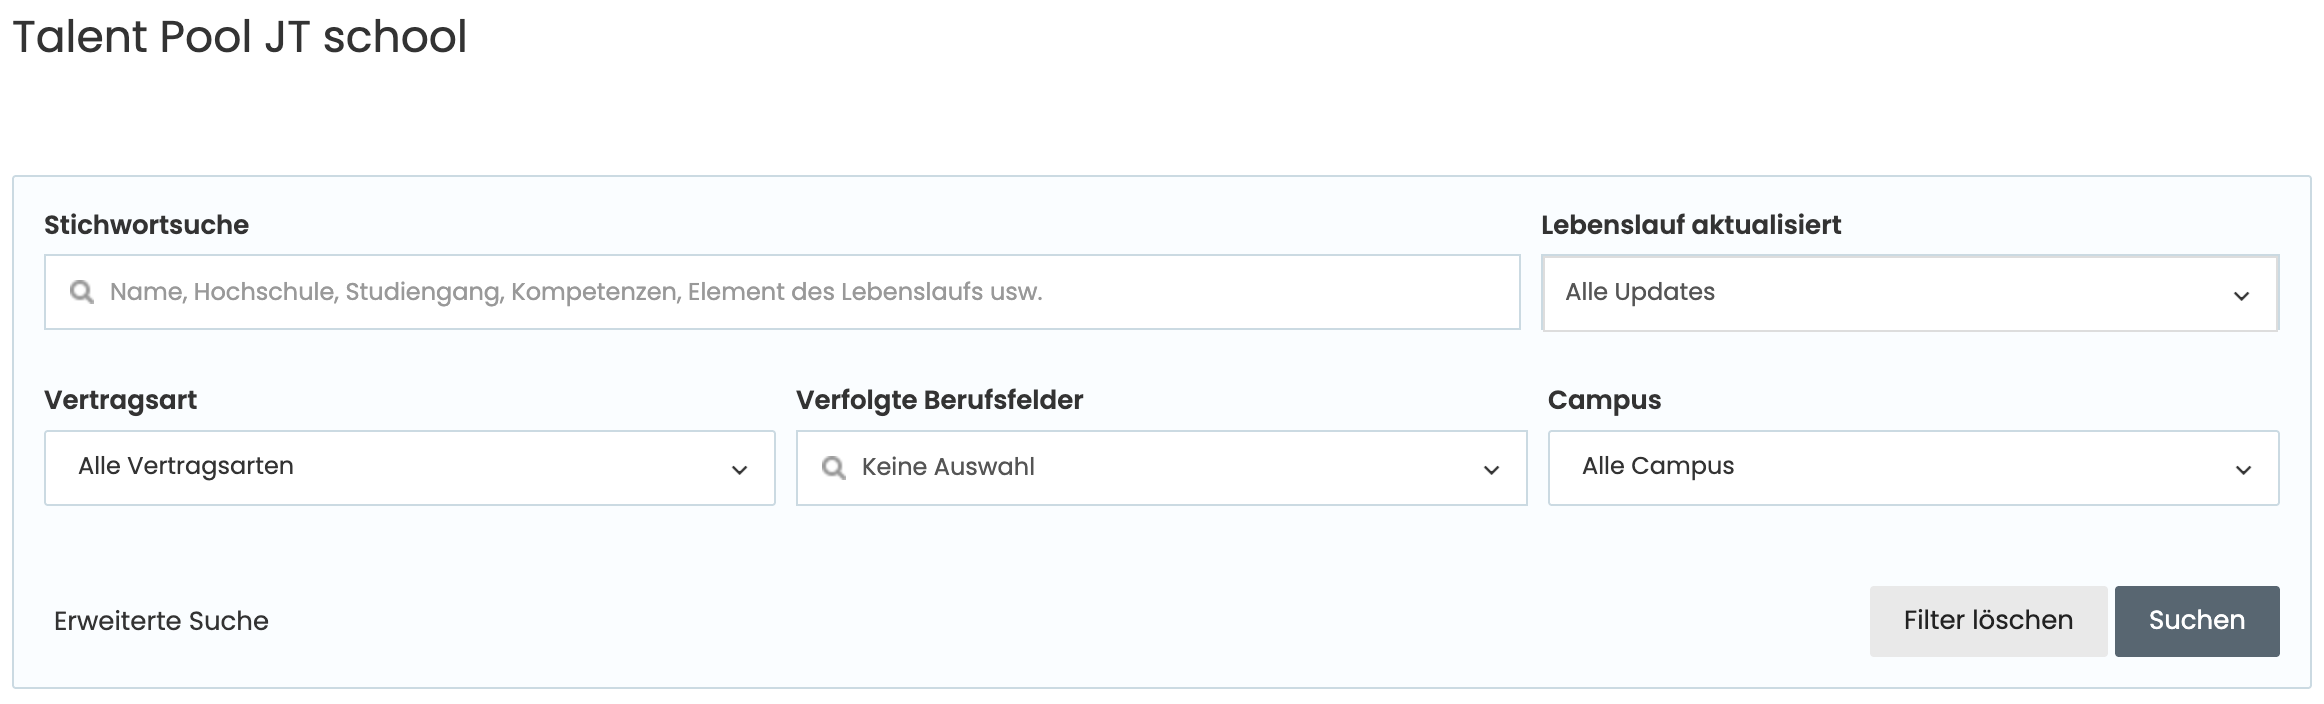
Task: Click the chevron beside Alle Vertragsarten
Action: (741, 467)
